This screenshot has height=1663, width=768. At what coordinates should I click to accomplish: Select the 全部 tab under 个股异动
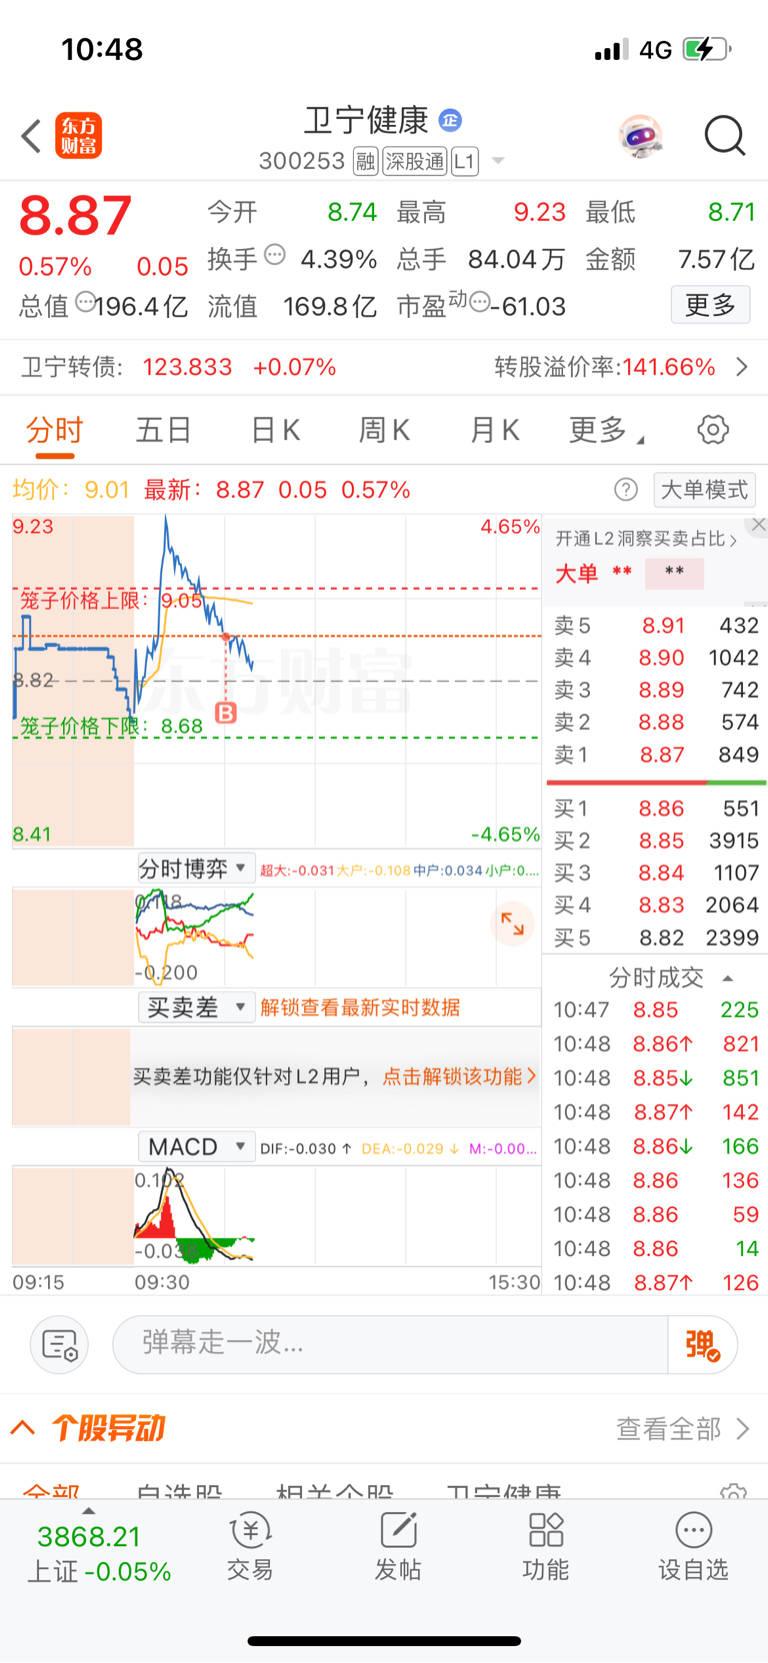click(51, 1491)
